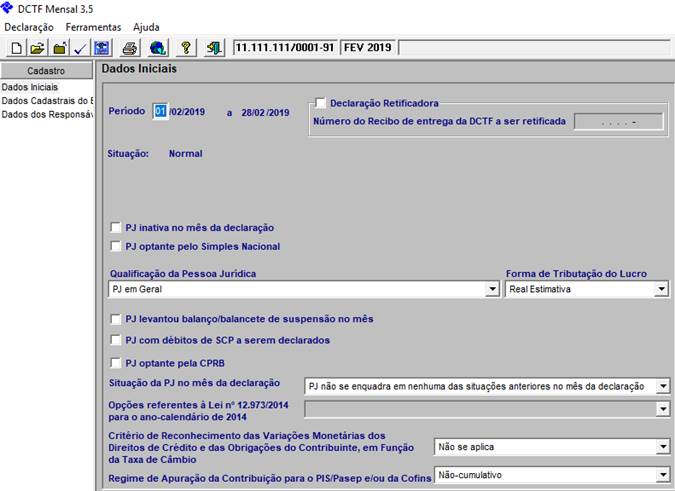This screenshot has width=675, height=491.
Task: Print the declaration using the printer icon
Action: (130, 47)
